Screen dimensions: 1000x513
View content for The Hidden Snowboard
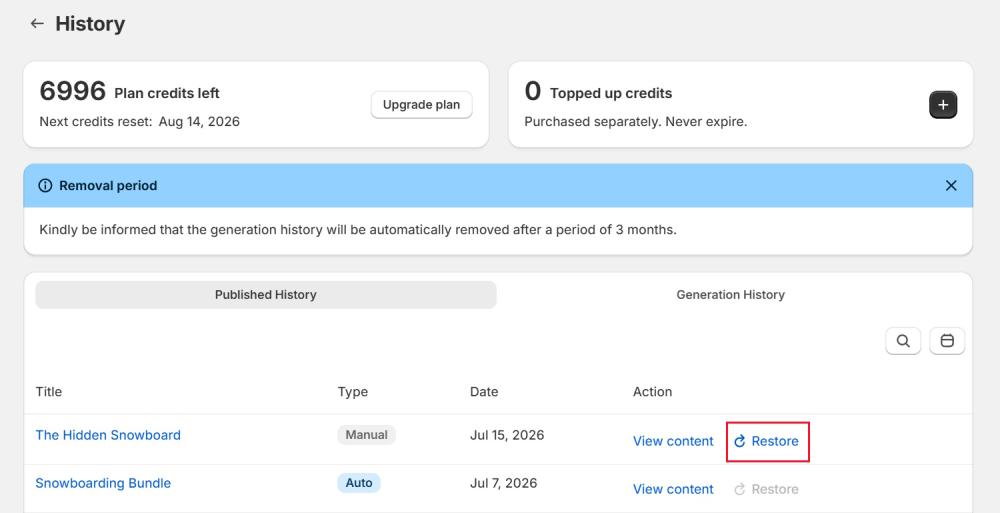[x=673, y=442]
